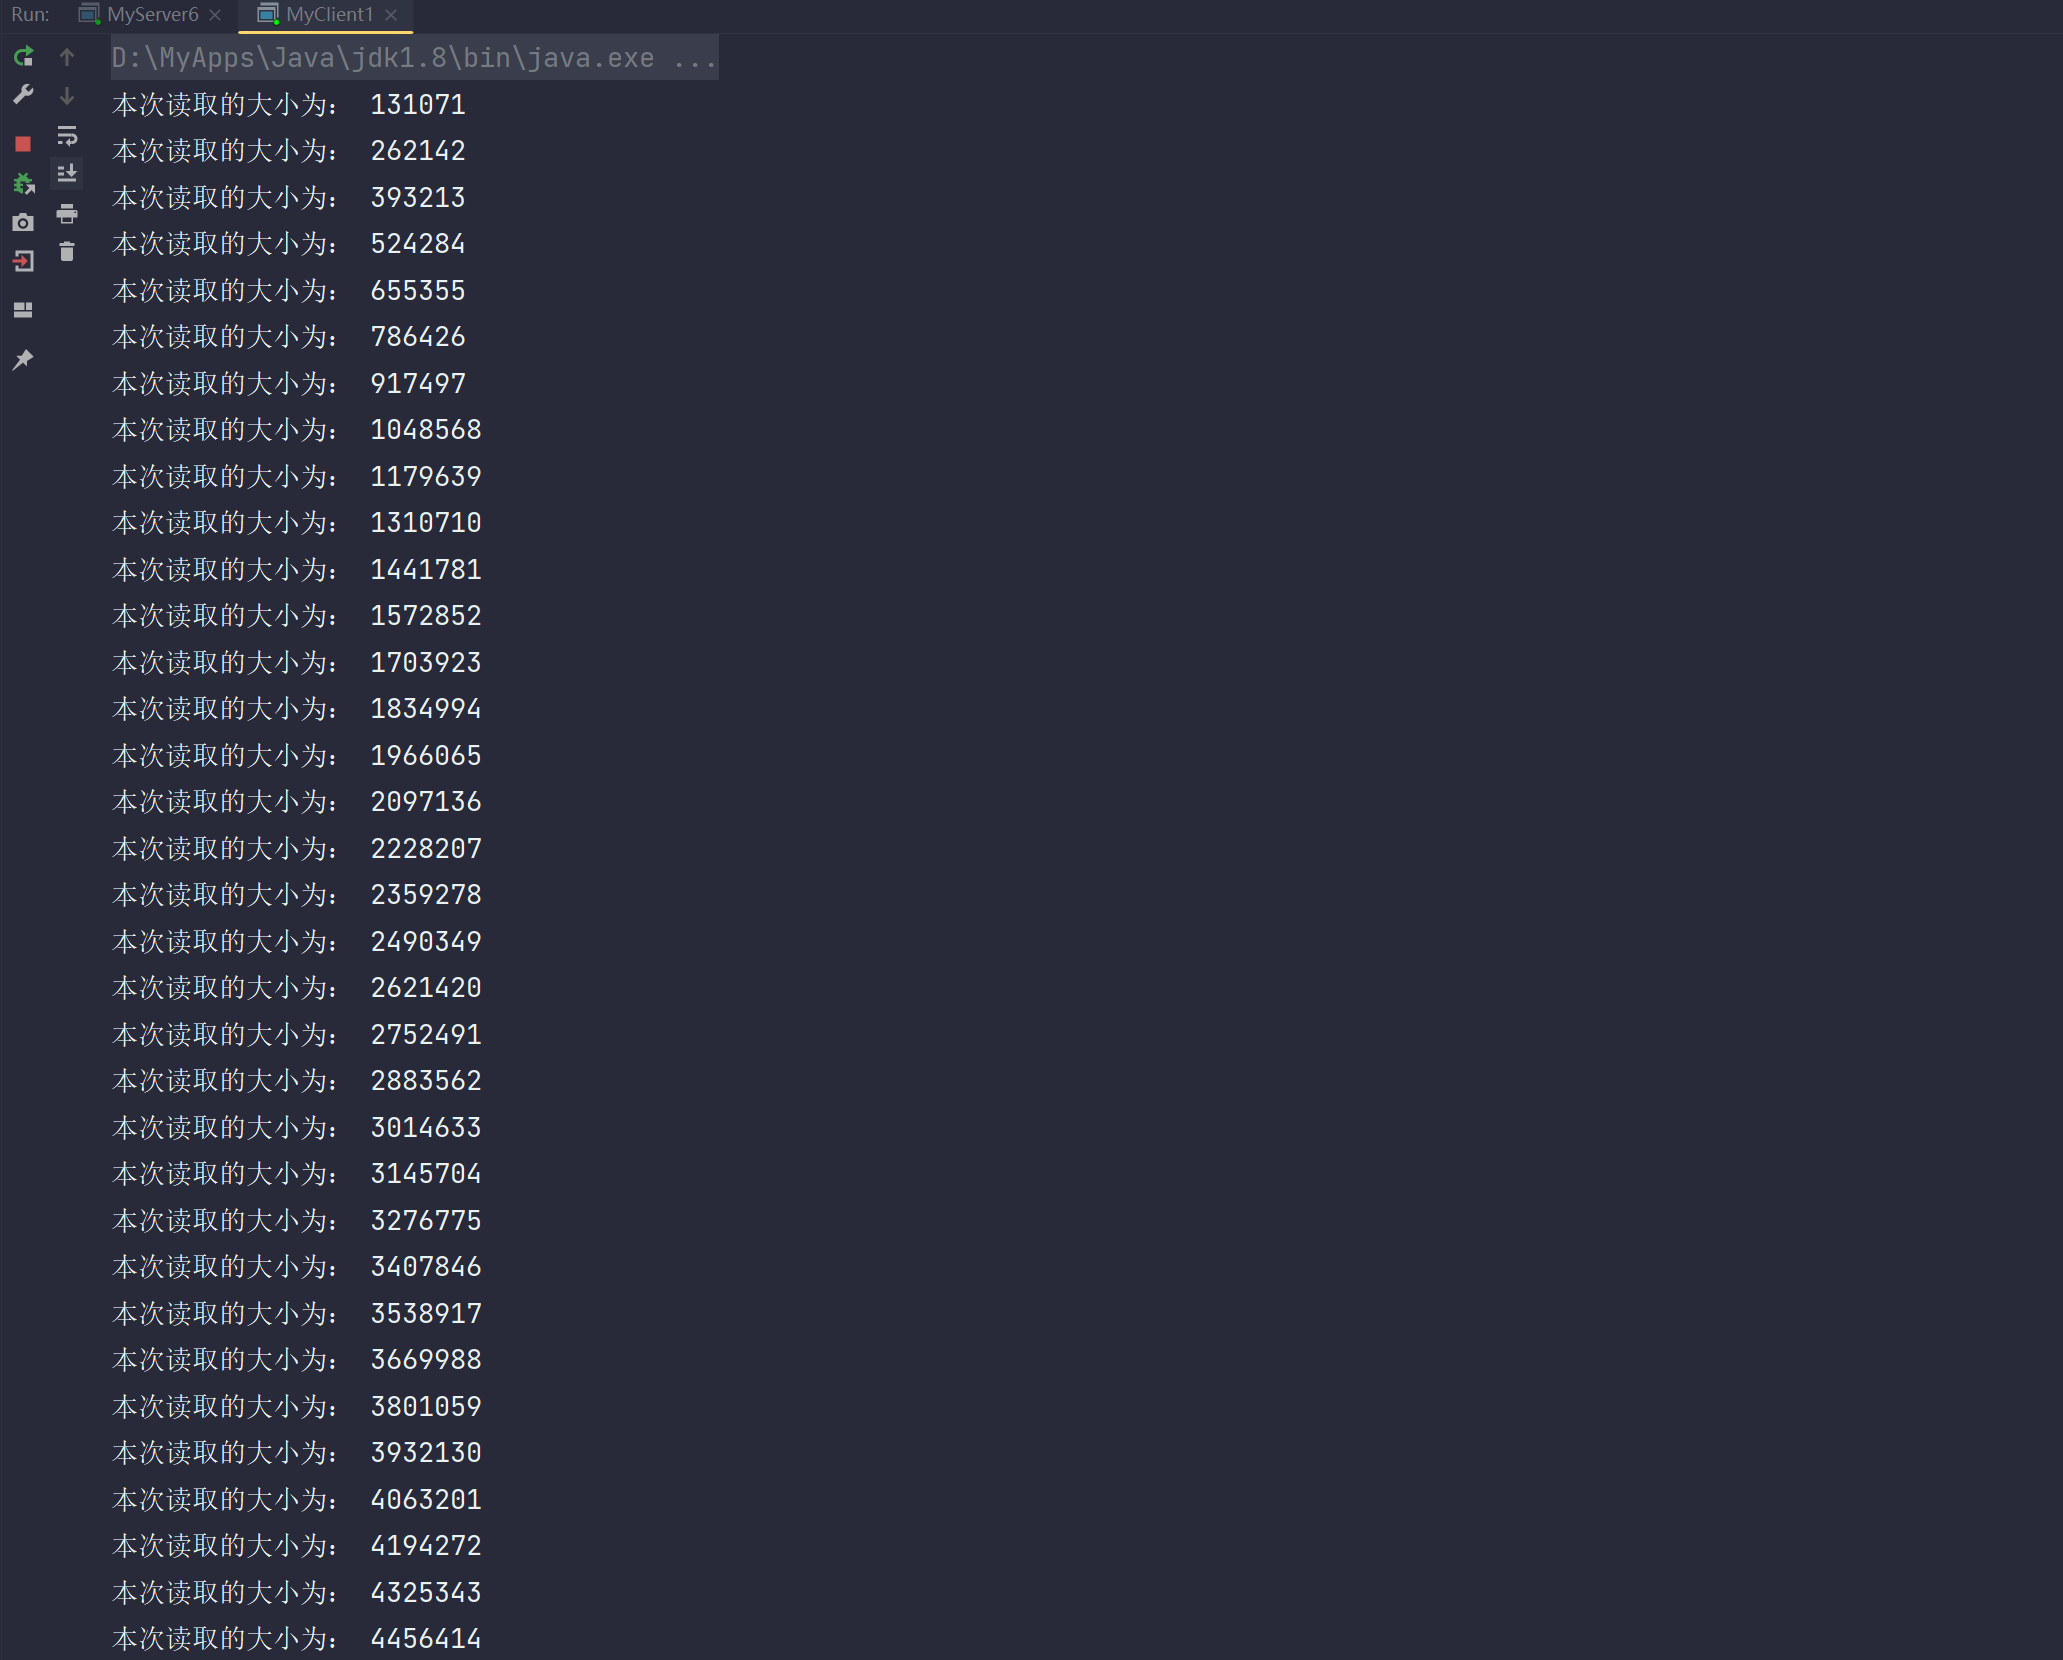Open run configuration settings wrench icon

tap(23, 95)
